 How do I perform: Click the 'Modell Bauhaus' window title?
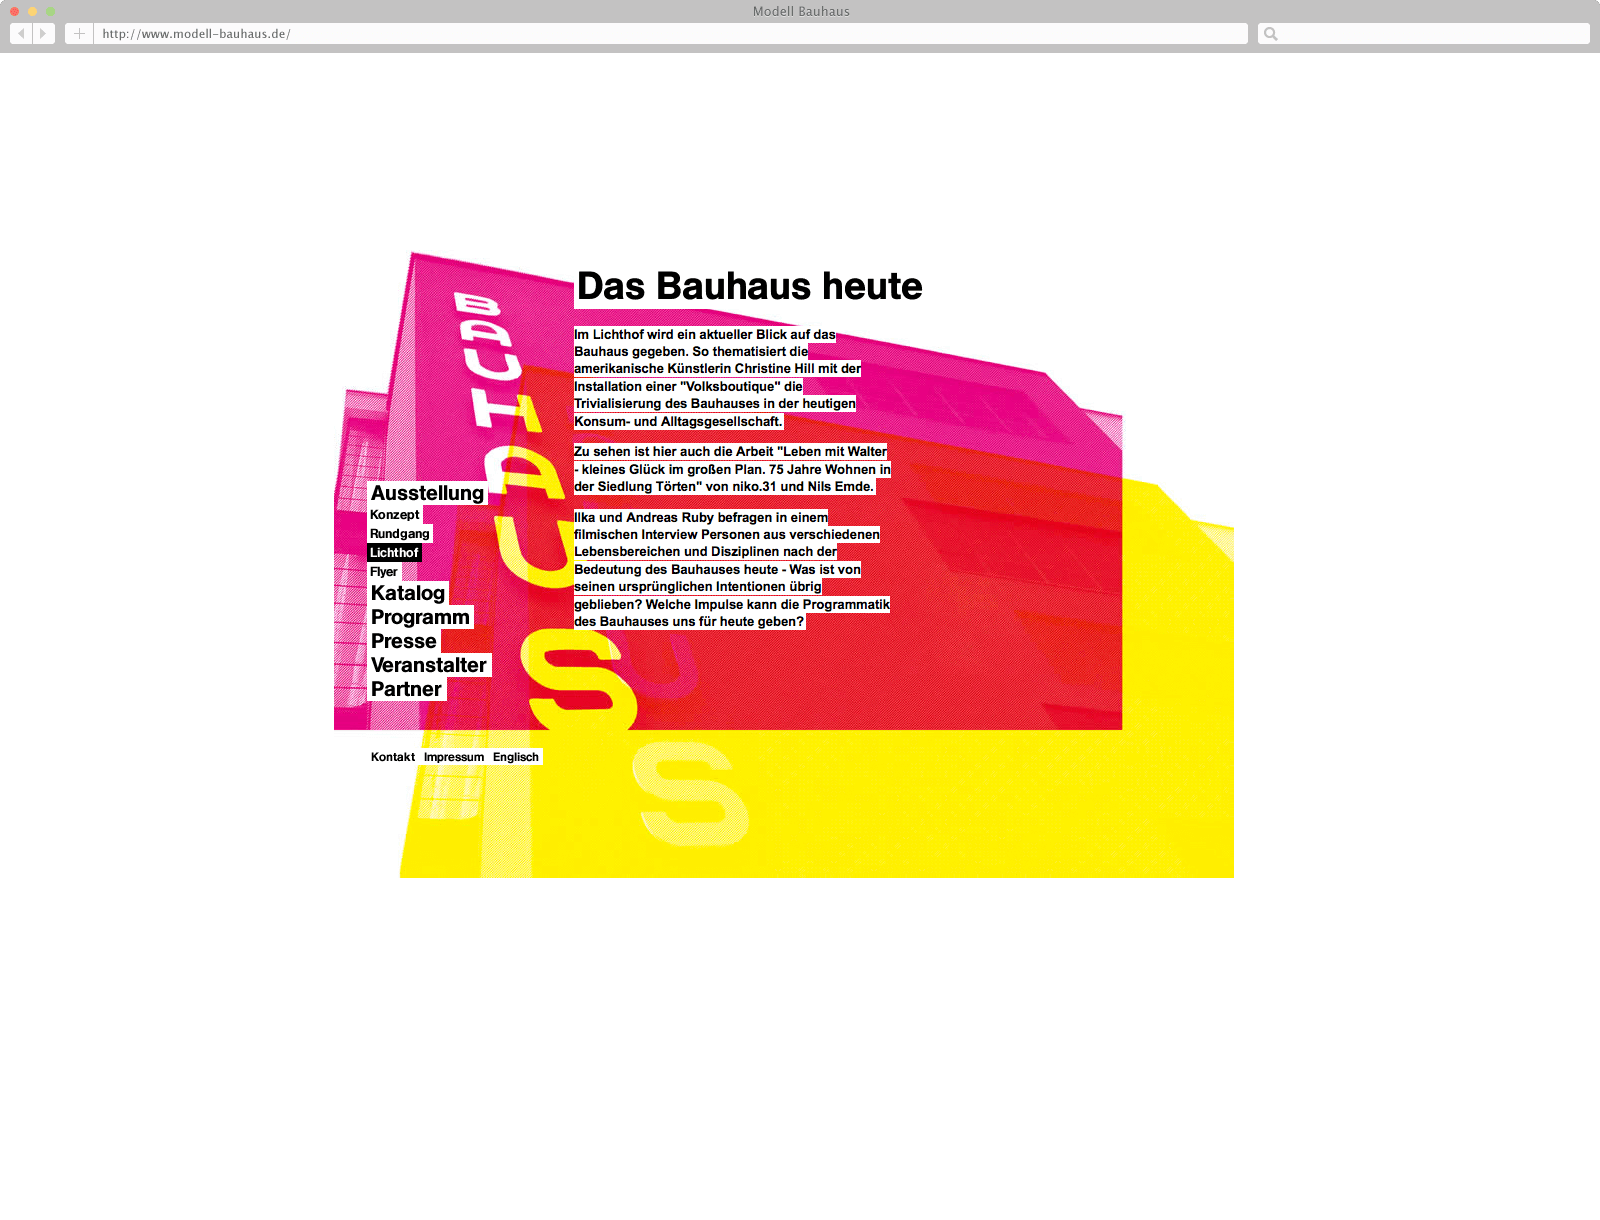point(801,11)
